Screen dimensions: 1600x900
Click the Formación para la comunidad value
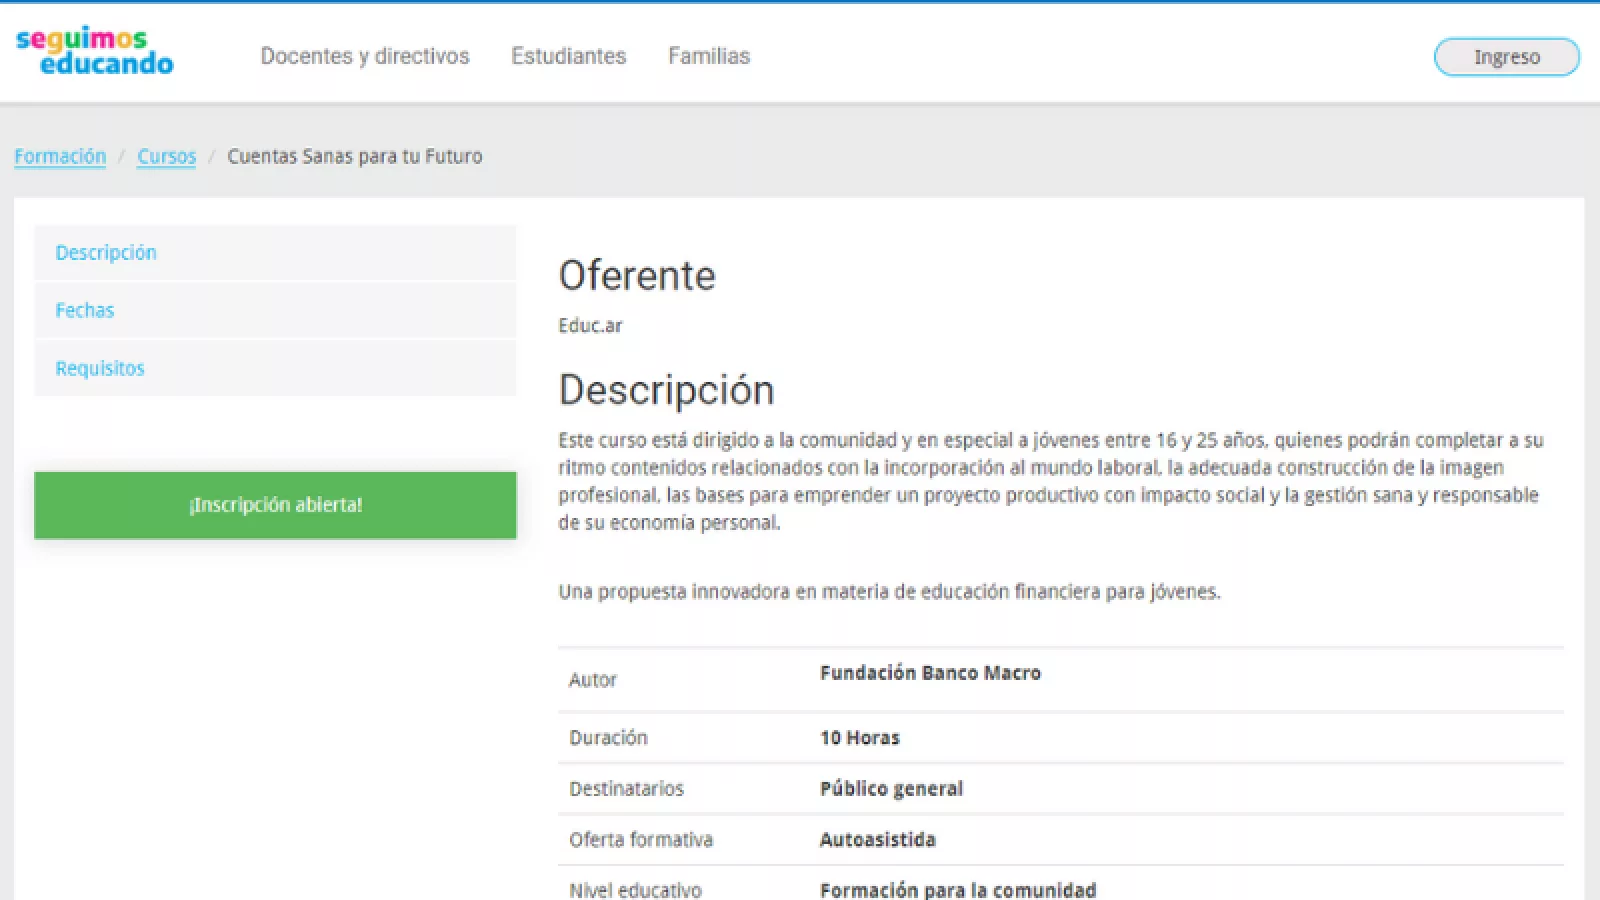[957, 889]
